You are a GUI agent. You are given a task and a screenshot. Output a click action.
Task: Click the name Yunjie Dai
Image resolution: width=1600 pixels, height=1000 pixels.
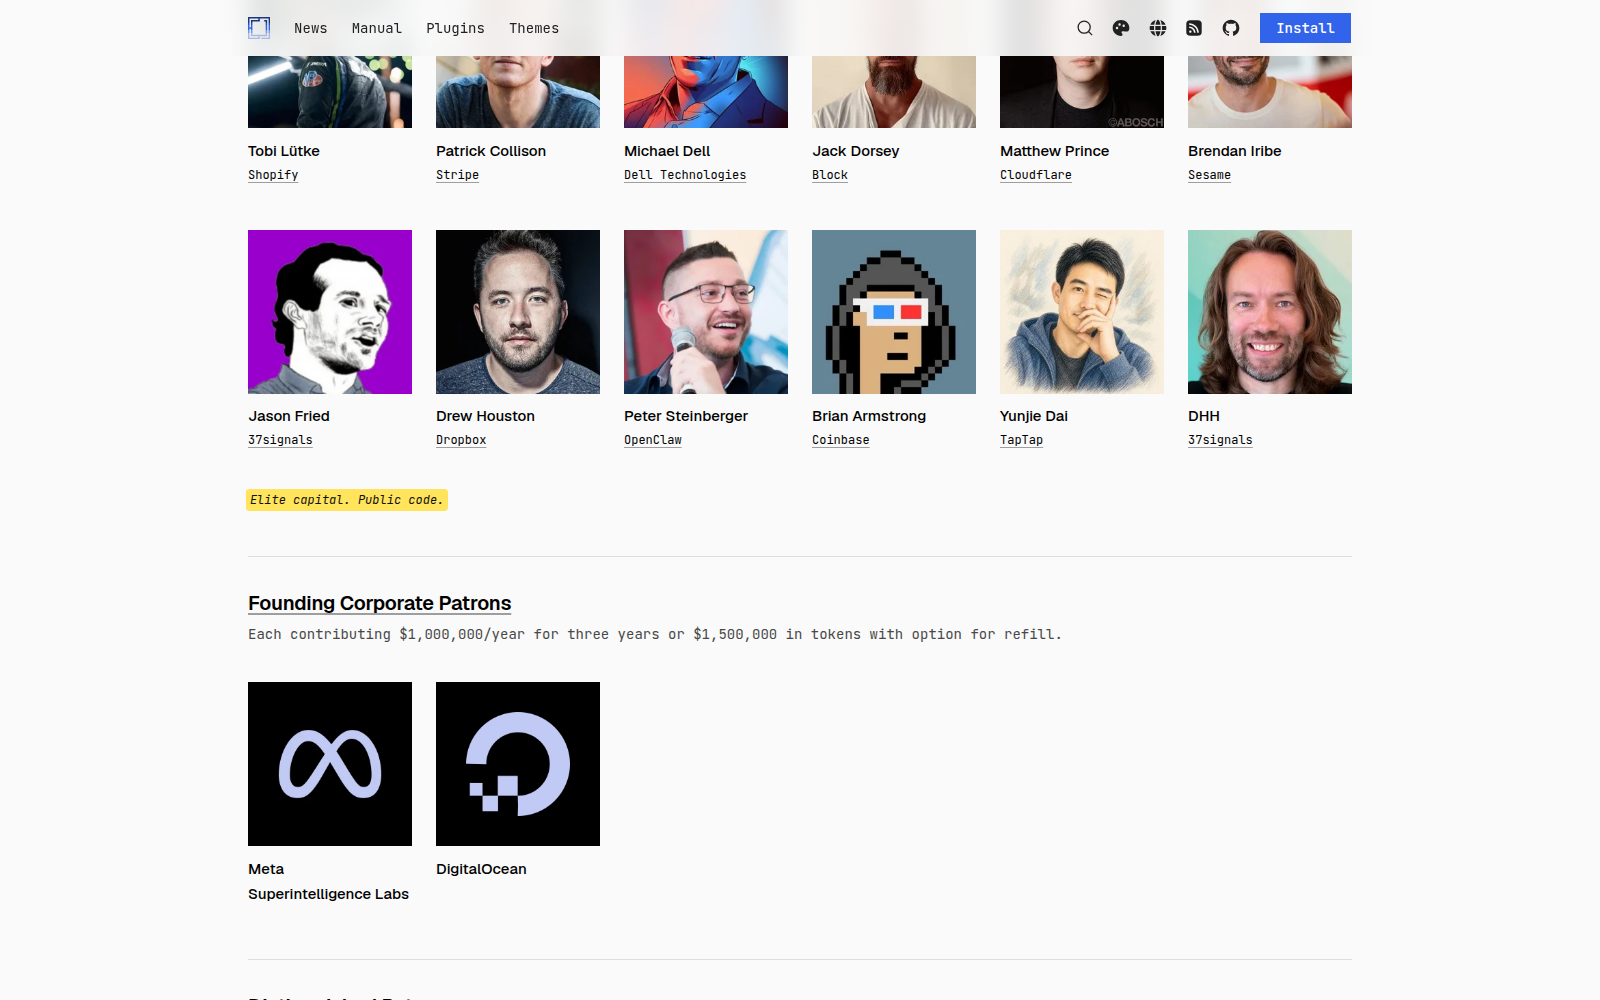[x=1034, y=416]
